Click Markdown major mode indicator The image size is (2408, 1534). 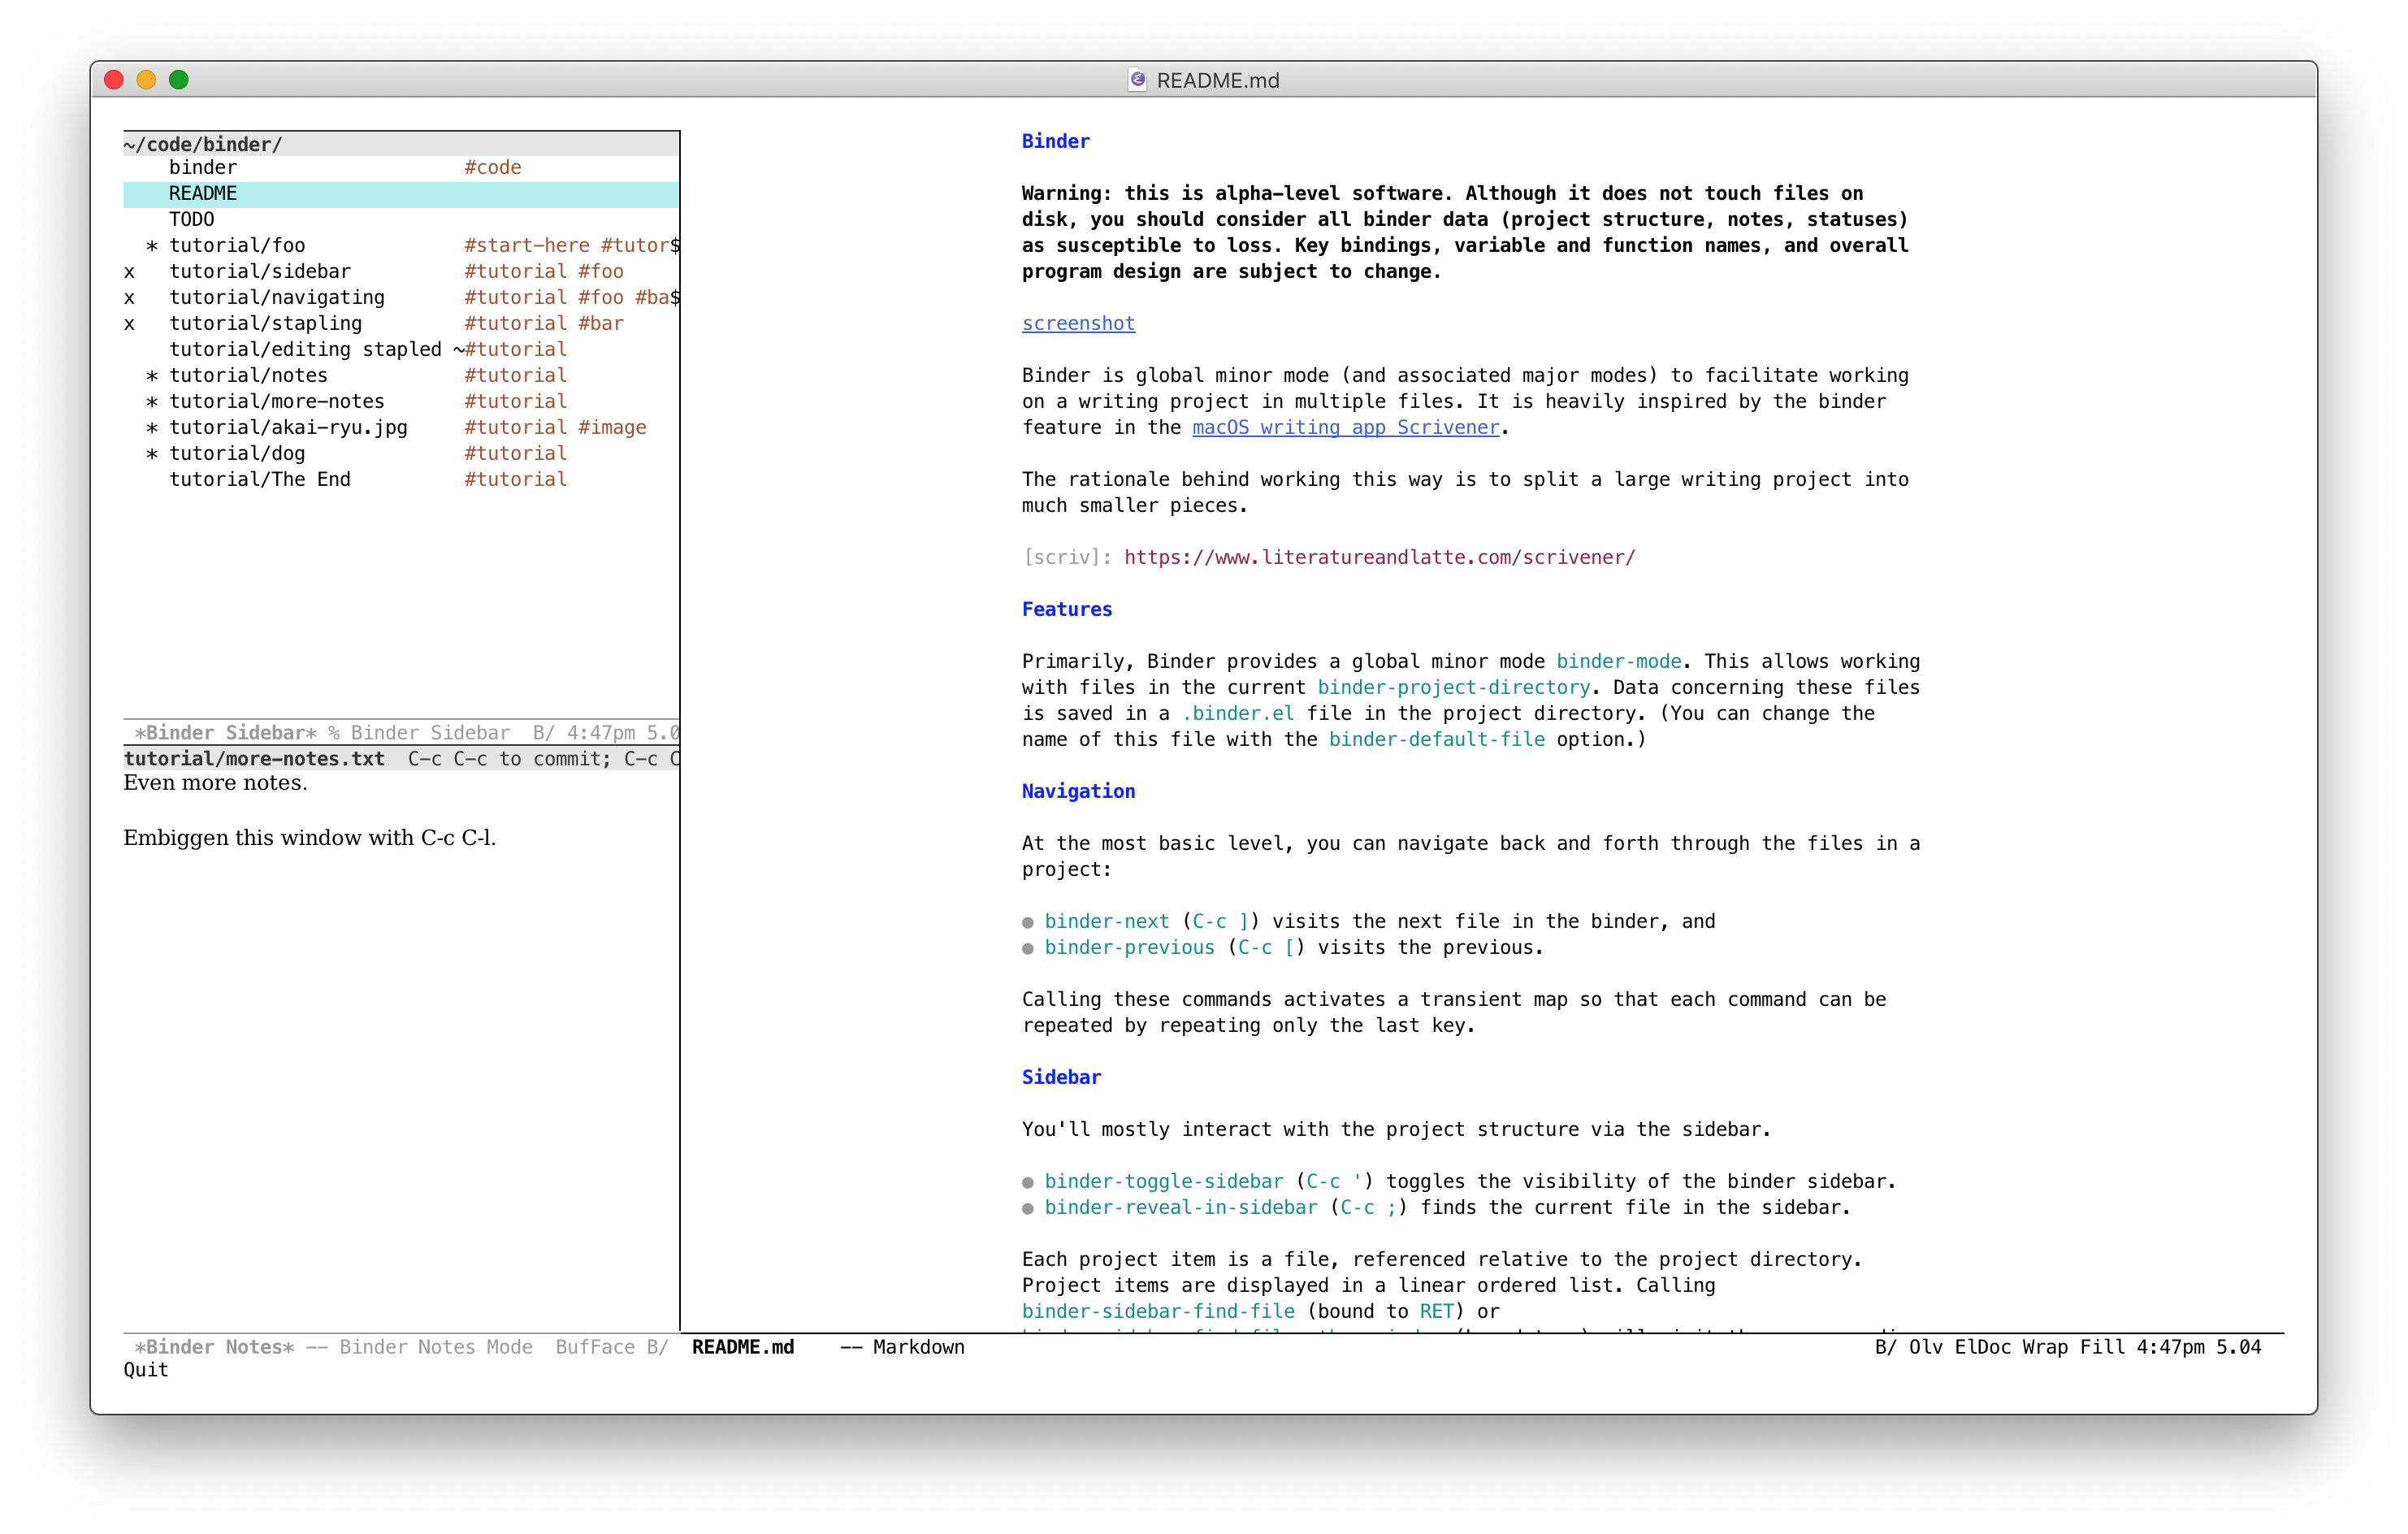918,1346
